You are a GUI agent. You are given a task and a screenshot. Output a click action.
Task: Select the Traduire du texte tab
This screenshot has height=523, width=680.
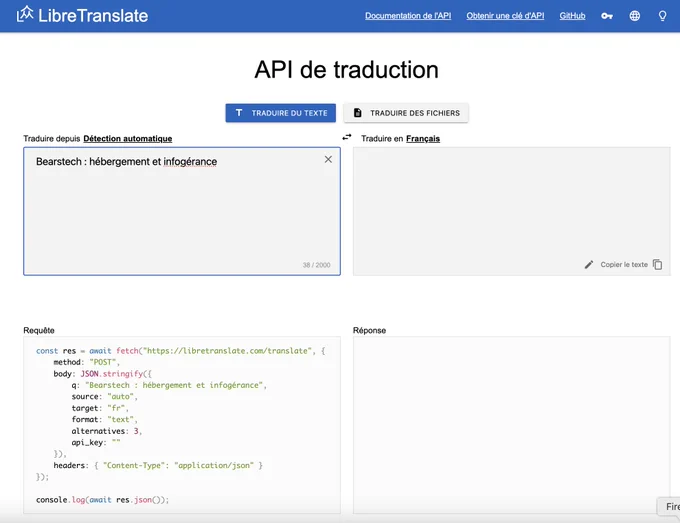(x=281, y=113)
